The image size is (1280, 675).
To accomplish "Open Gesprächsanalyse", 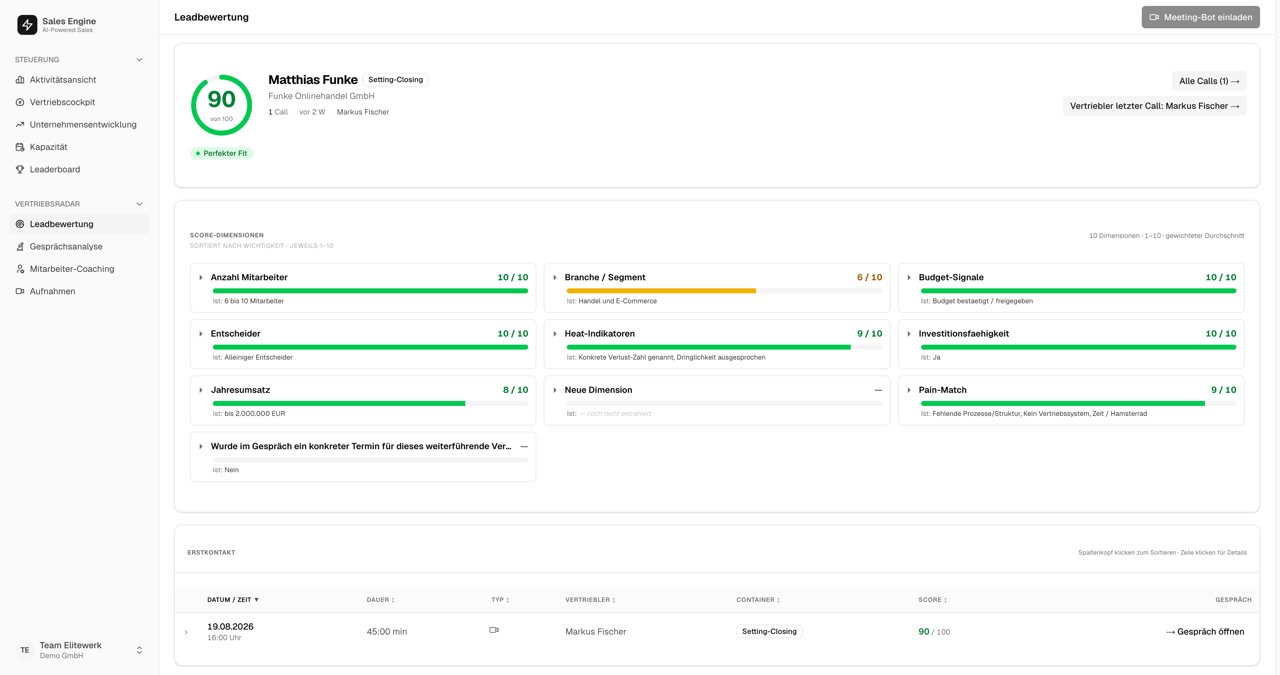I will click(x=80, y=247).
